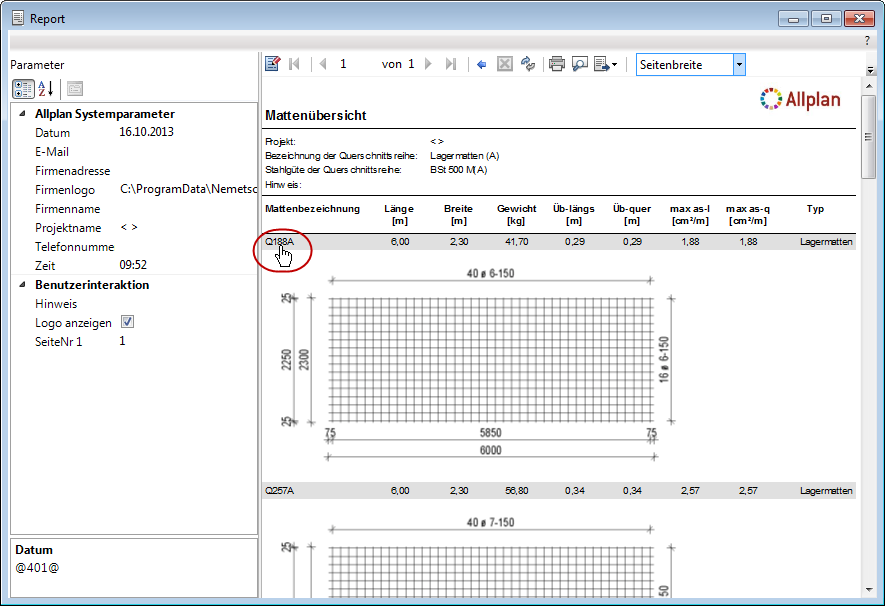Jump to the last report page

coord(450,64)
